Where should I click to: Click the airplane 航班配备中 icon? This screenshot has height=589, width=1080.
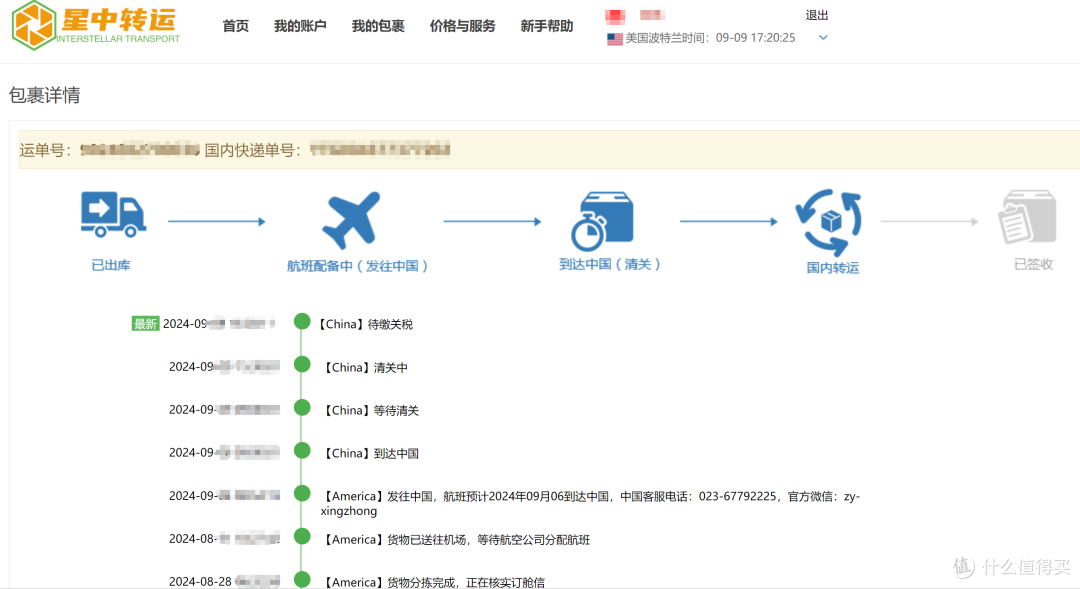(351, 220)
